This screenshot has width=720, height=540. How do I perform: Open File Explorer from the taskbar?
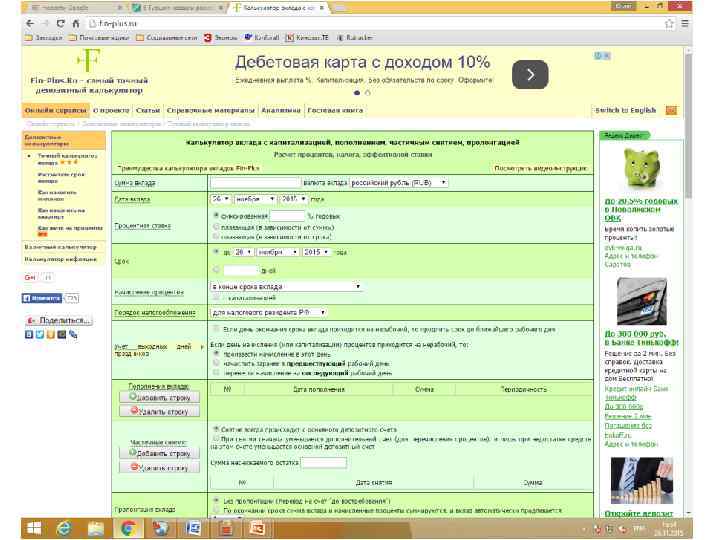(x=96, y=529)
